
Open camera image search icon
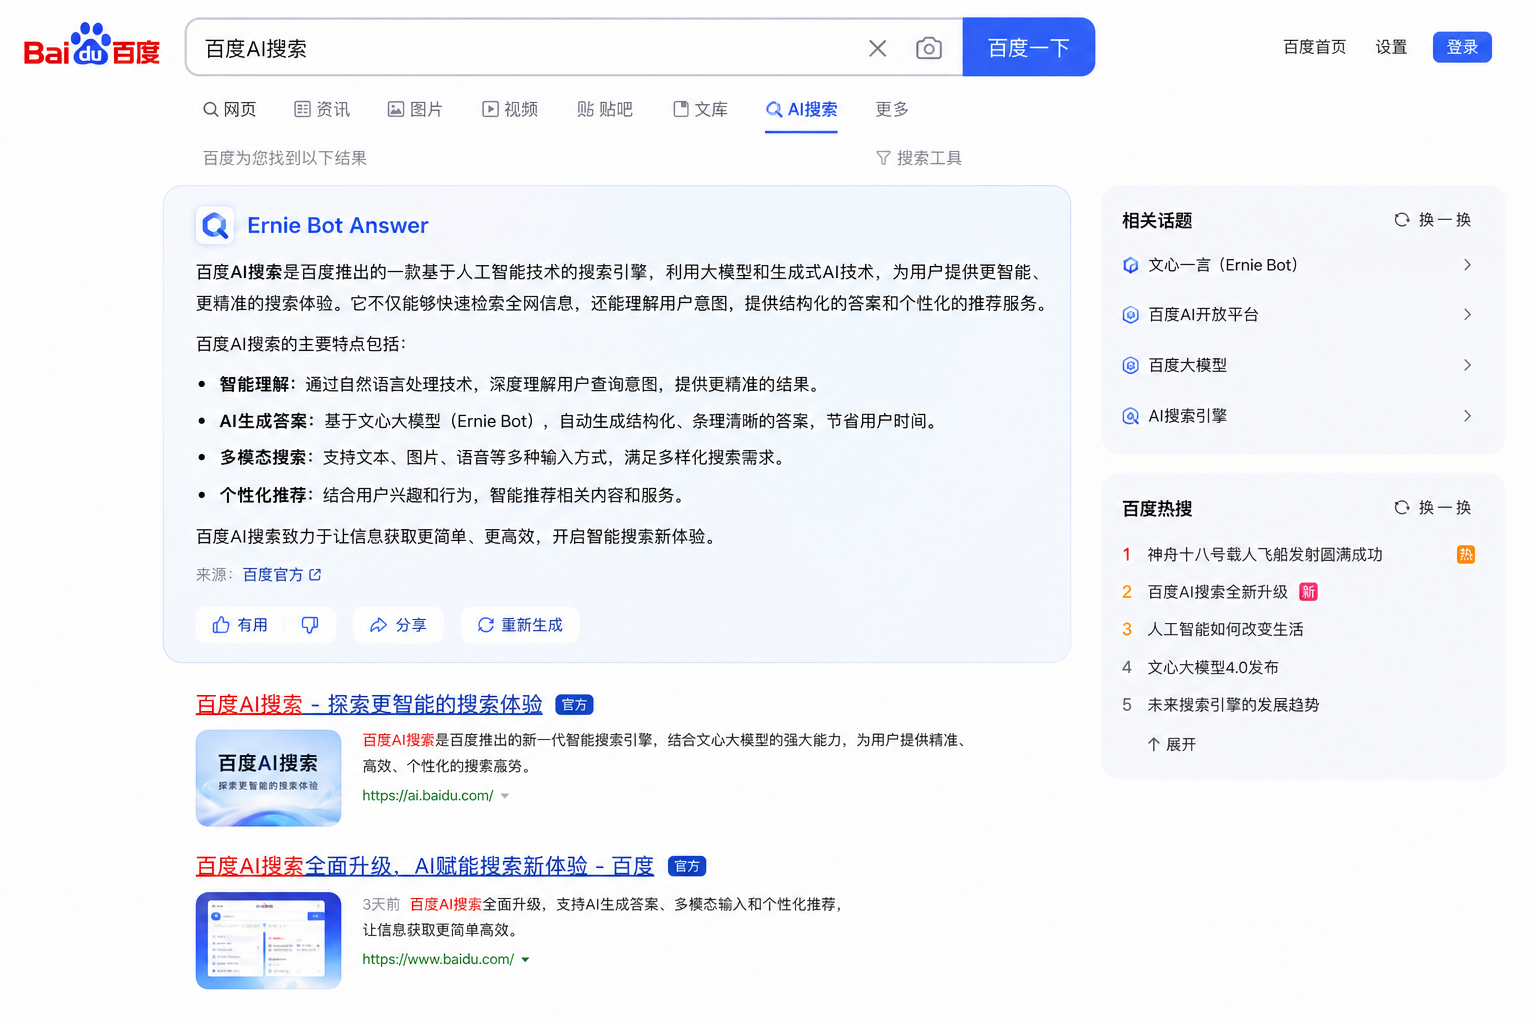coord(928,48)
